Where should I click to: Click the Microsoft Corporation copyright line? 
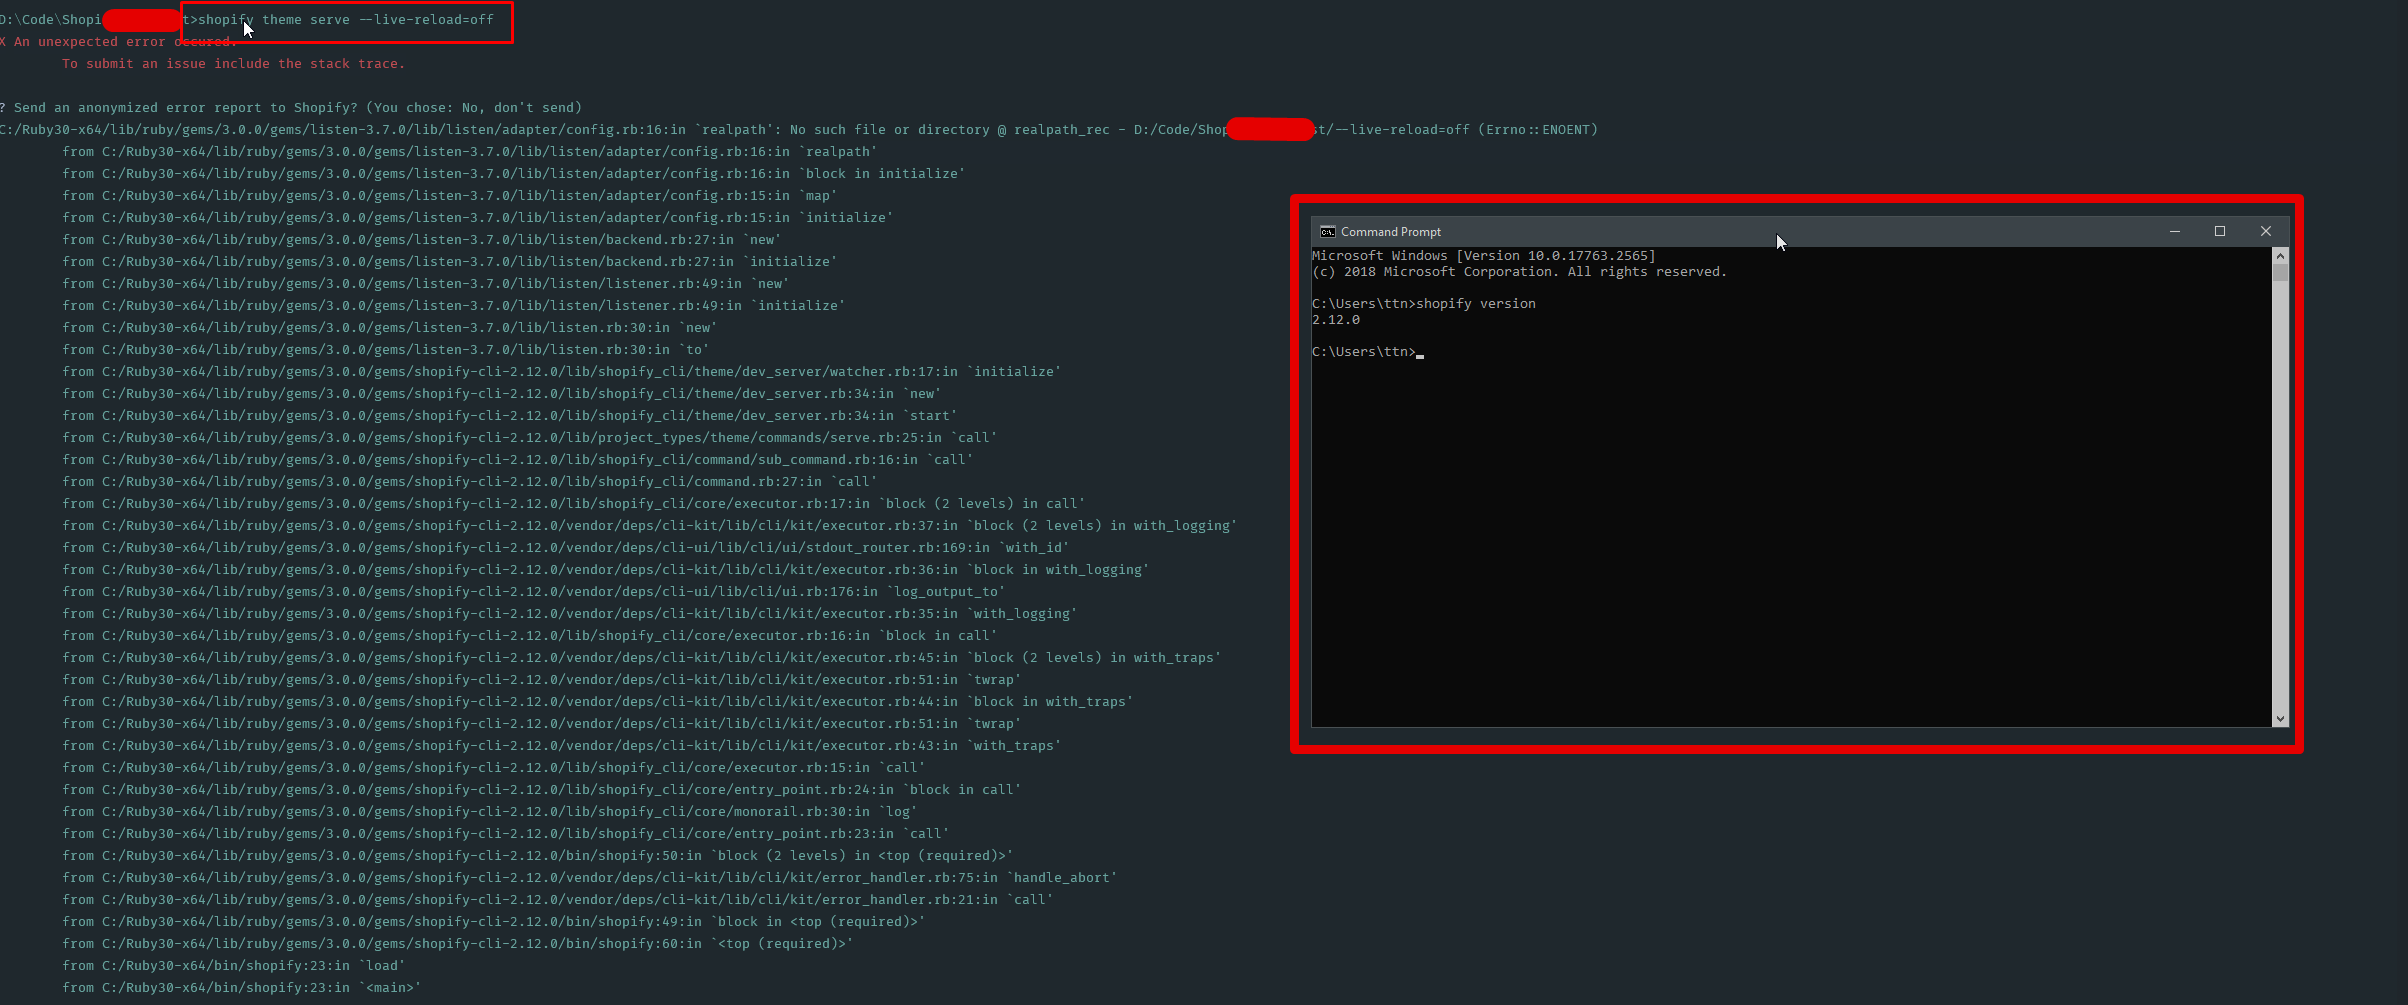[x=1519, y=272]
